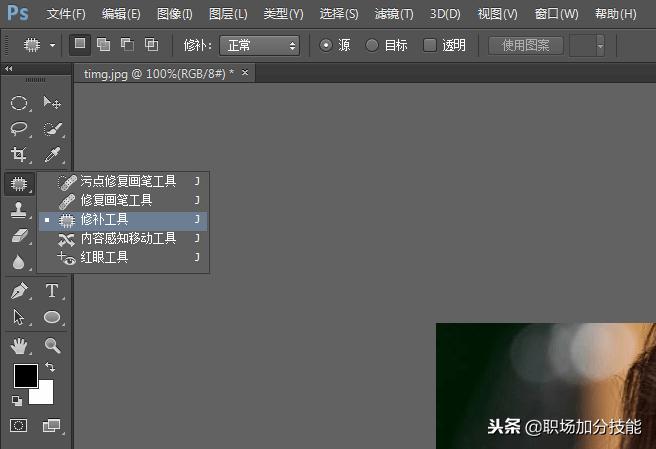Open the 帮助(H) menu
The height and width of the screenshot is (449, 656).
pos(615,14)
